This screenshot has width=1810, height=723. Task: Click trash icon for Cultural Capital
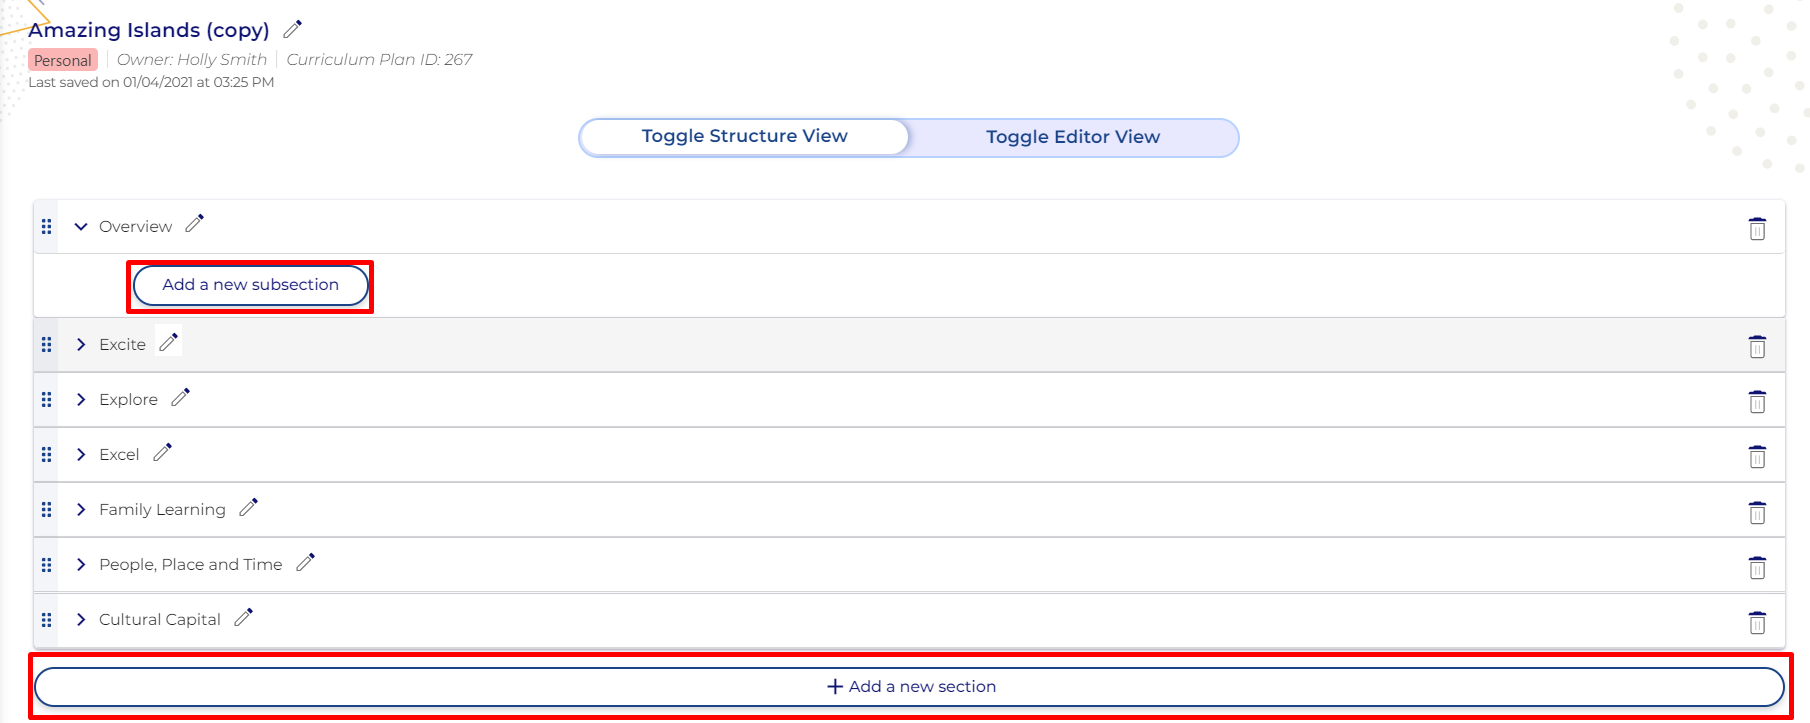coord(1756,622)
